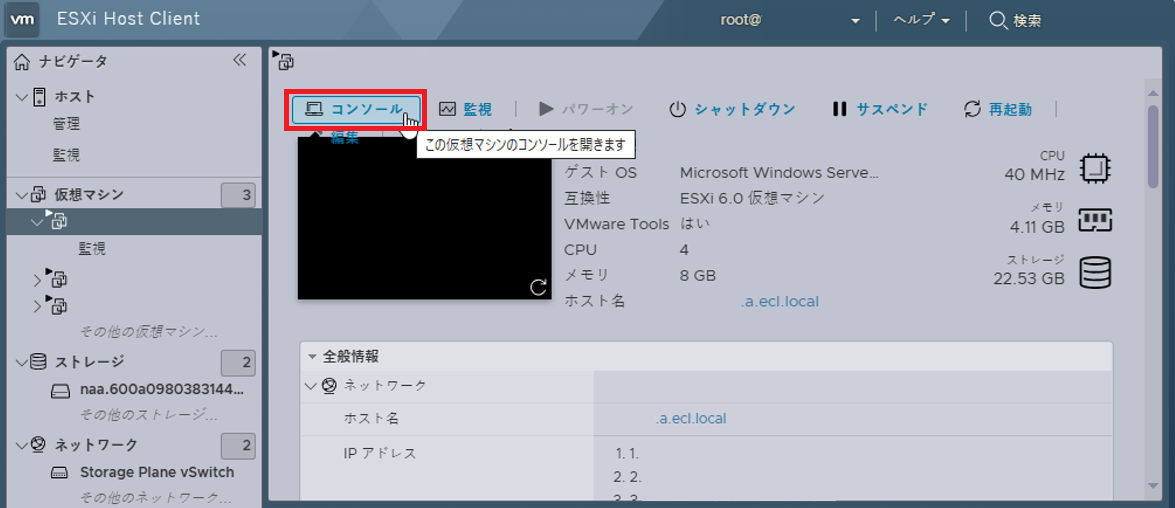Viewport: 1175px width, 508px height.
Task: Click the ESXi Host Client title
Action: 129,19
